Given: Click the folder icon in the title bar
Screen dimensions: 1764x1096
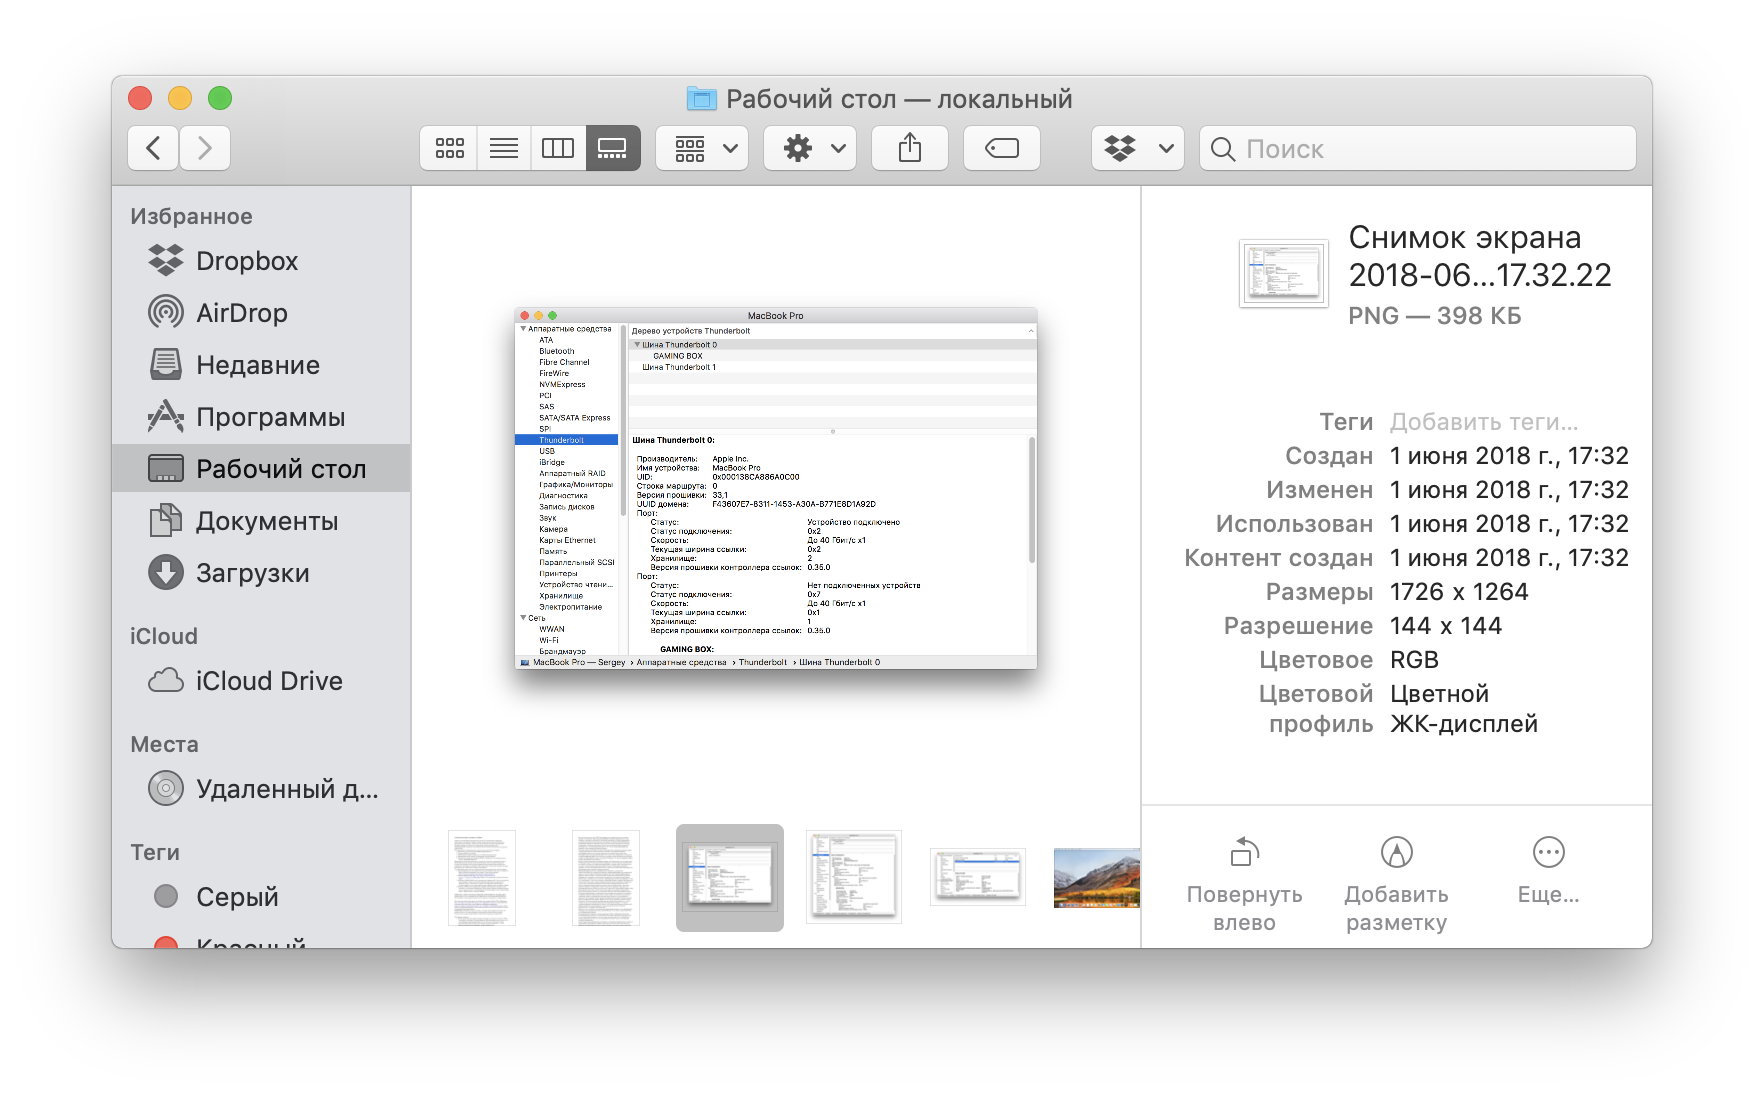Looking at the screenshot, I should pyautogui.click(x=702, y=99).
